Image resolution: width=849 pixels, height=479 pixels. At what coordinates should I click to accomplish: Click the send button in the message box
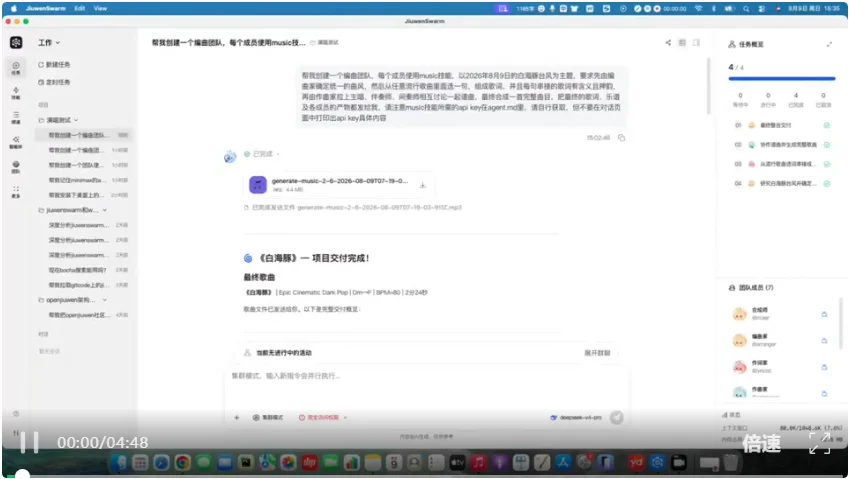616,417
